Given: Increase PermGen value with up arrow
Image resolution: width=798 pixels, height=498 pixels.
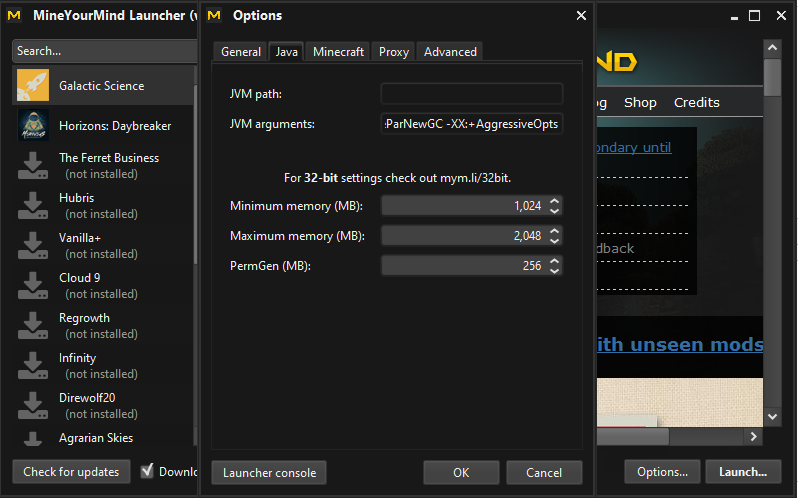Looking at the screenshot, I should click(554, 261).
